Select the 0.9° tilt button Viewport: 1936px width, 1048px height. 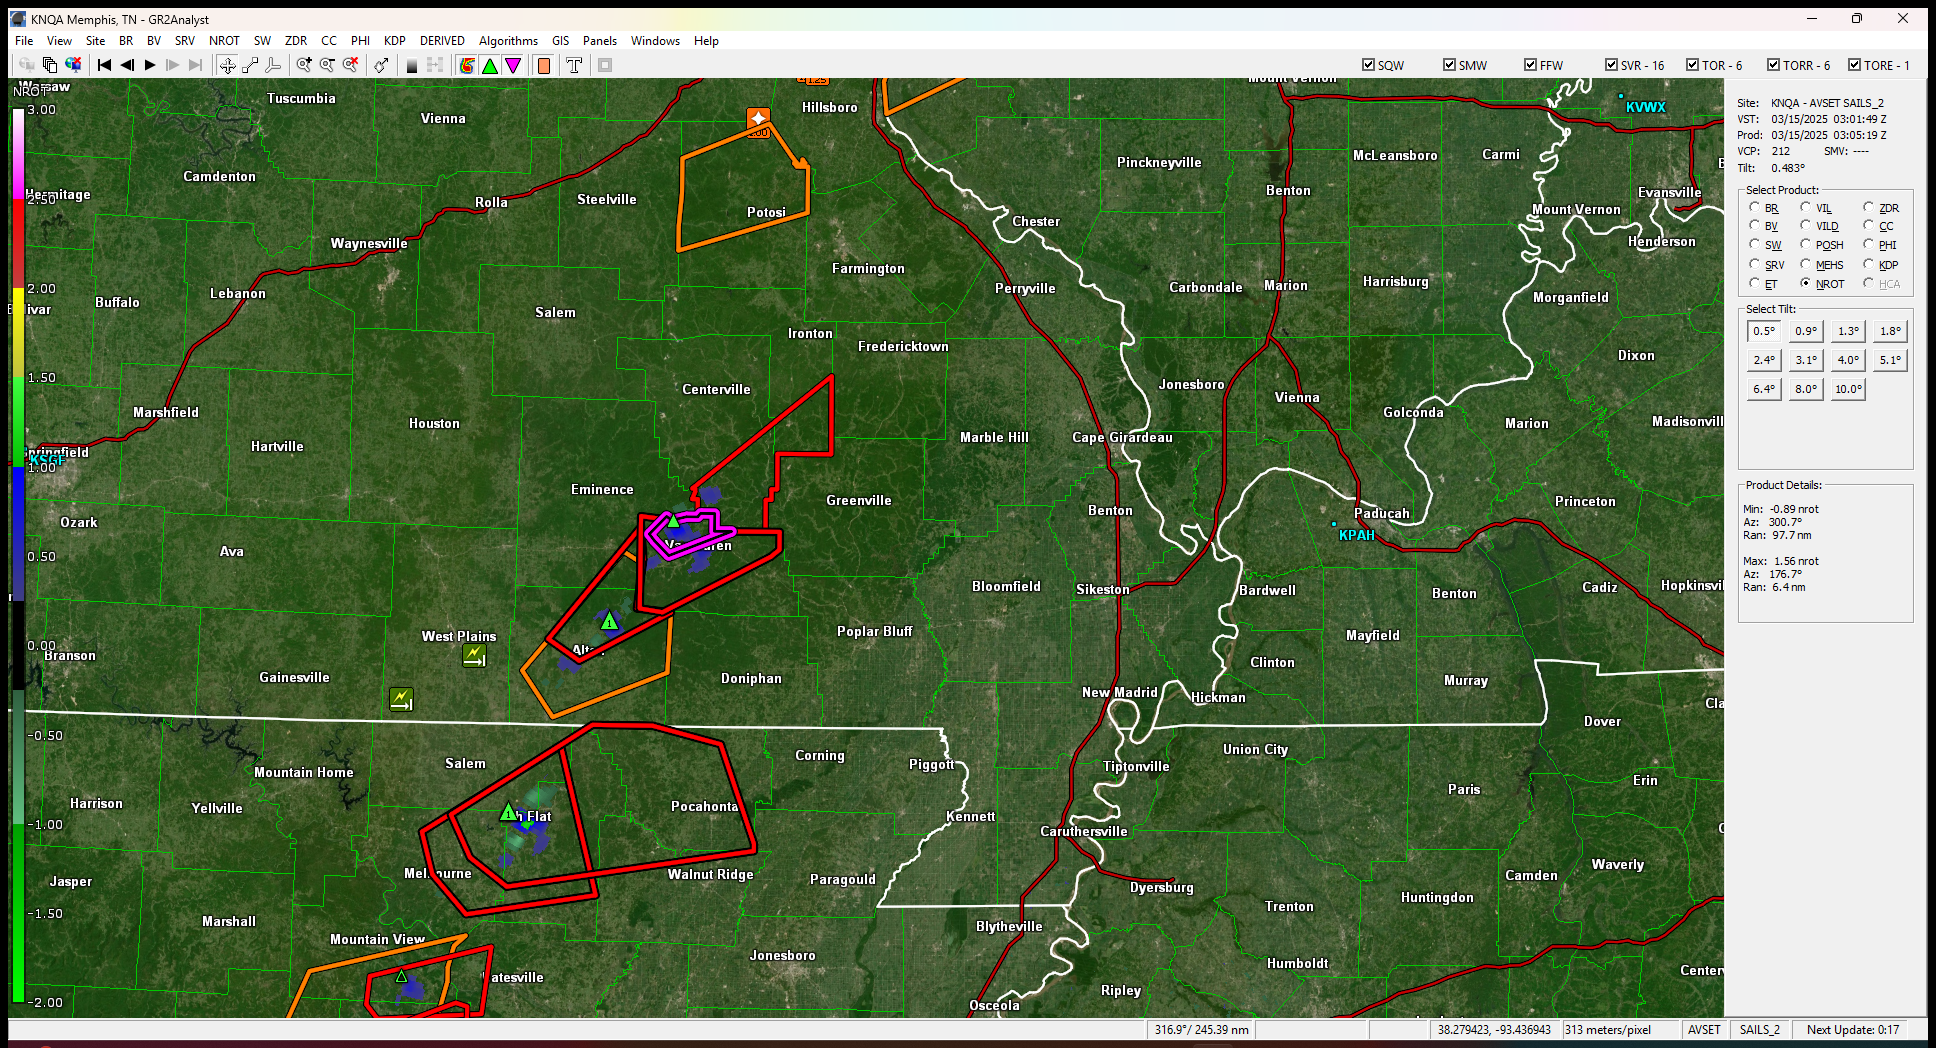[x=1806, y=331]
